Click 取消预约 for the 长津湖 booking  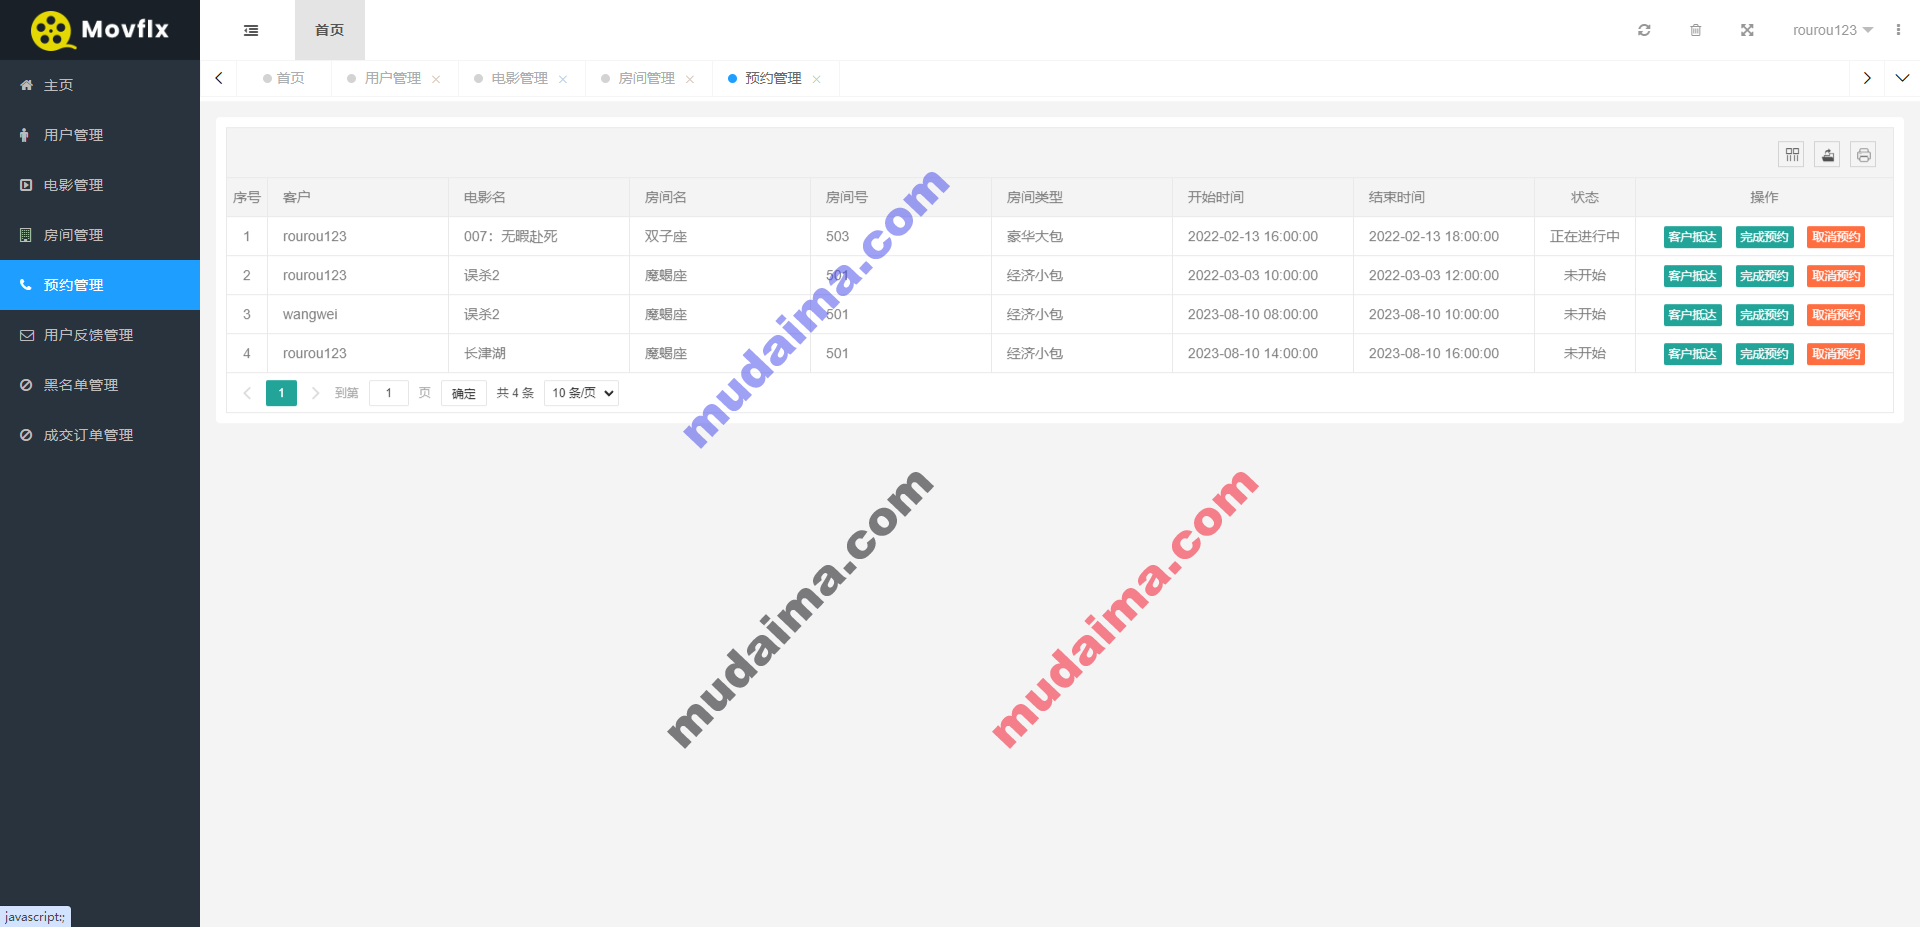pyautogui.click(x=1836, y=354)
